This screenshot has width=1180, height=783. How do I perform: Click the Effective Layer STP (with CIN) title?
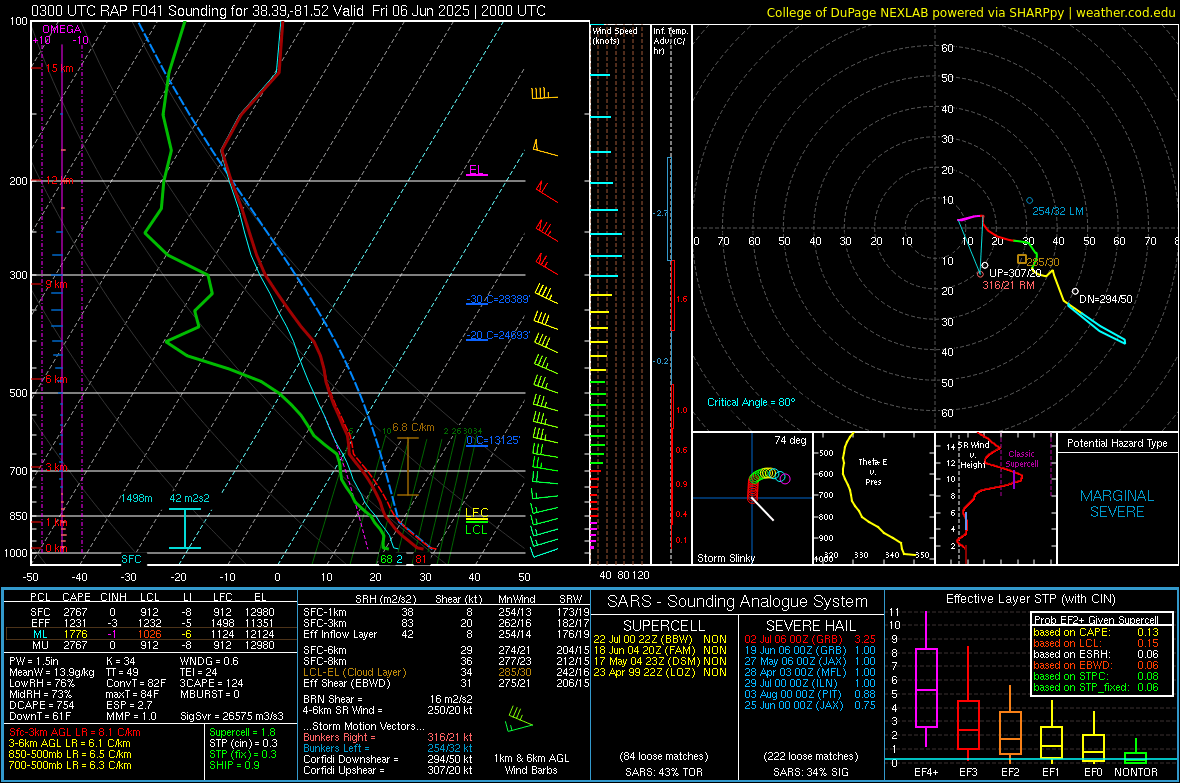(1030, 599)
